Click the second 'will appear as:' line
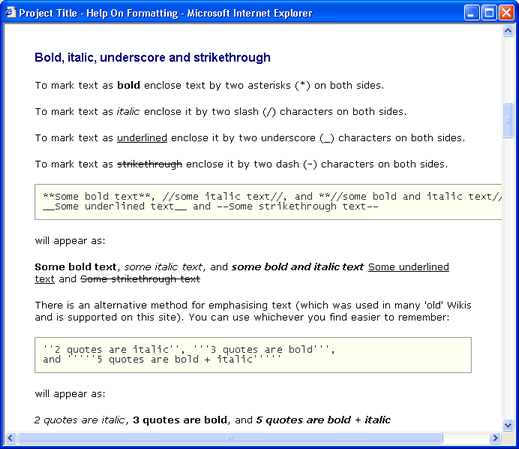Image resolution: width=519 pixels, height=449 pixels. pyautogui.click(x=70, y=394)
